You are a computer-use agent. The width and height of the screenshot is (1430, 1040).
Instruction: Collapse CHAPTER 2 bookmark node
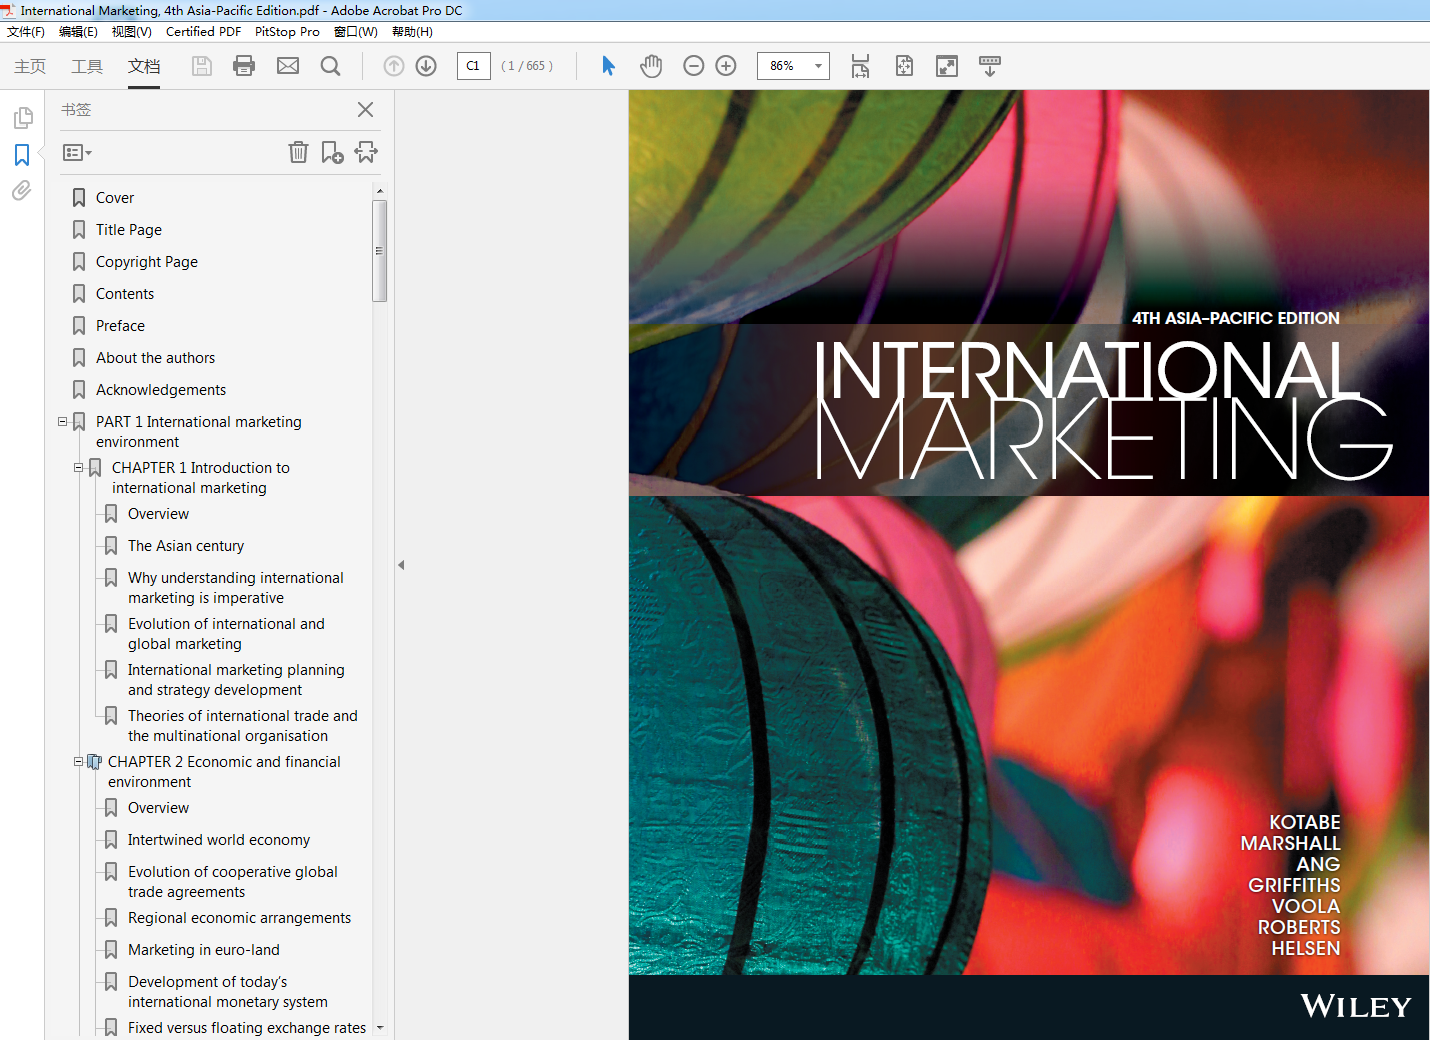coord(79,762)
